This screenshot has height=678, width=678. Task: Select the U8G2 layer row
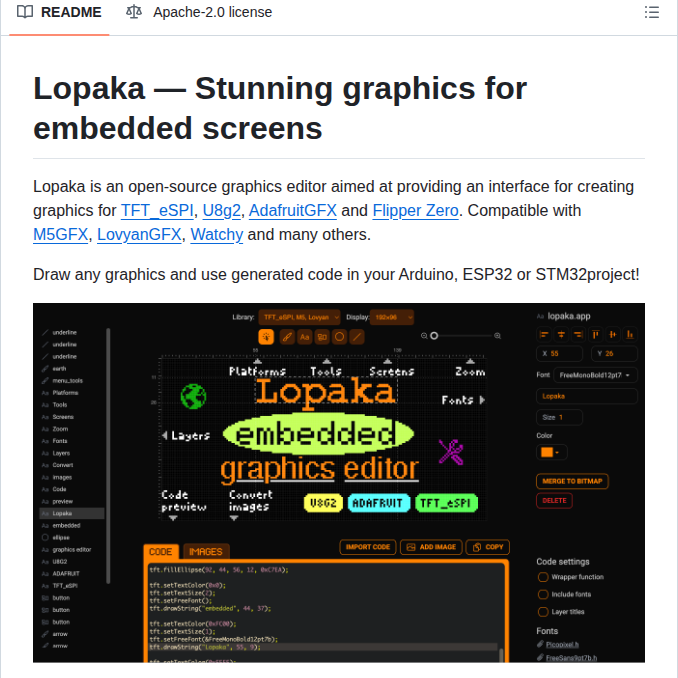(73, 562)
